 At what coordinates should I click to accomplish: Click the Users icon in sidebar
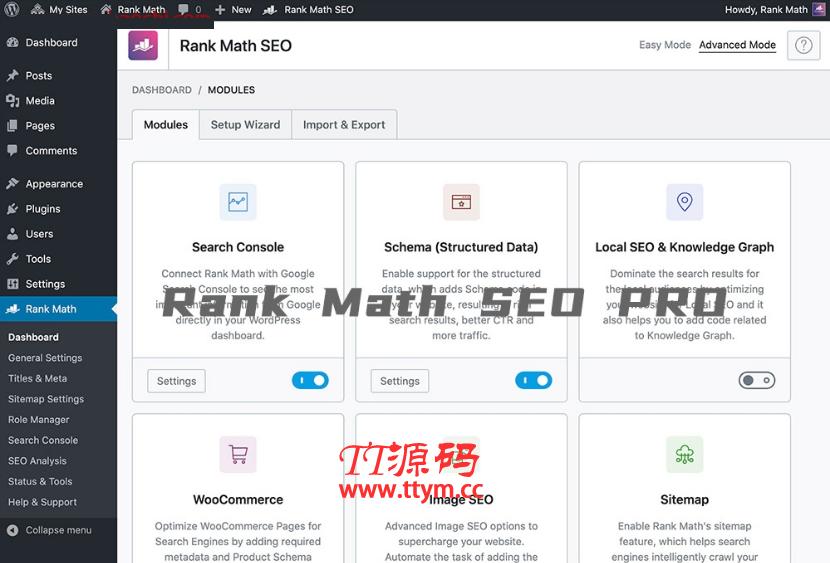[13, 234]
